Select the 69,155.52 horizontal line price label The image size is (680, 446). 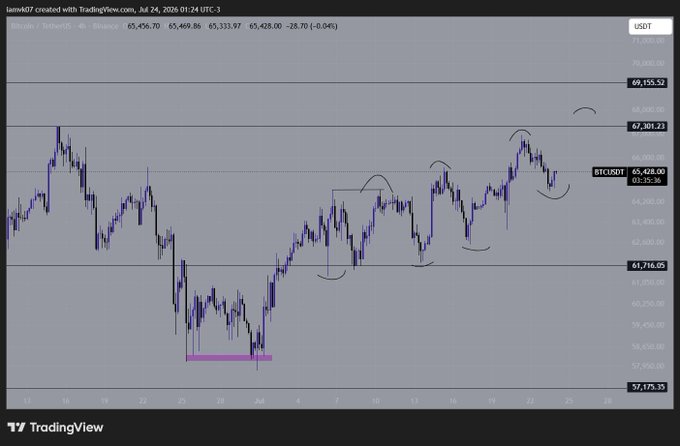pos(647,82)
